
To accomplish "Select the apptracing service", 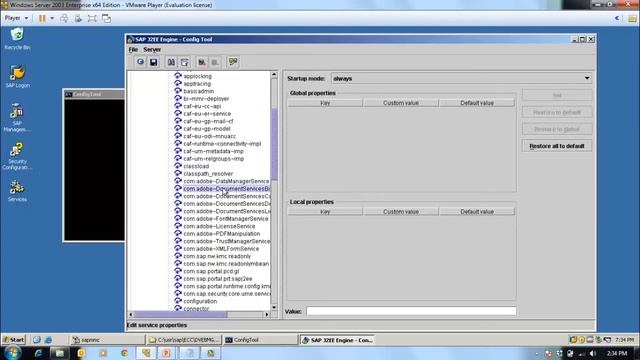I will point(197,84).
